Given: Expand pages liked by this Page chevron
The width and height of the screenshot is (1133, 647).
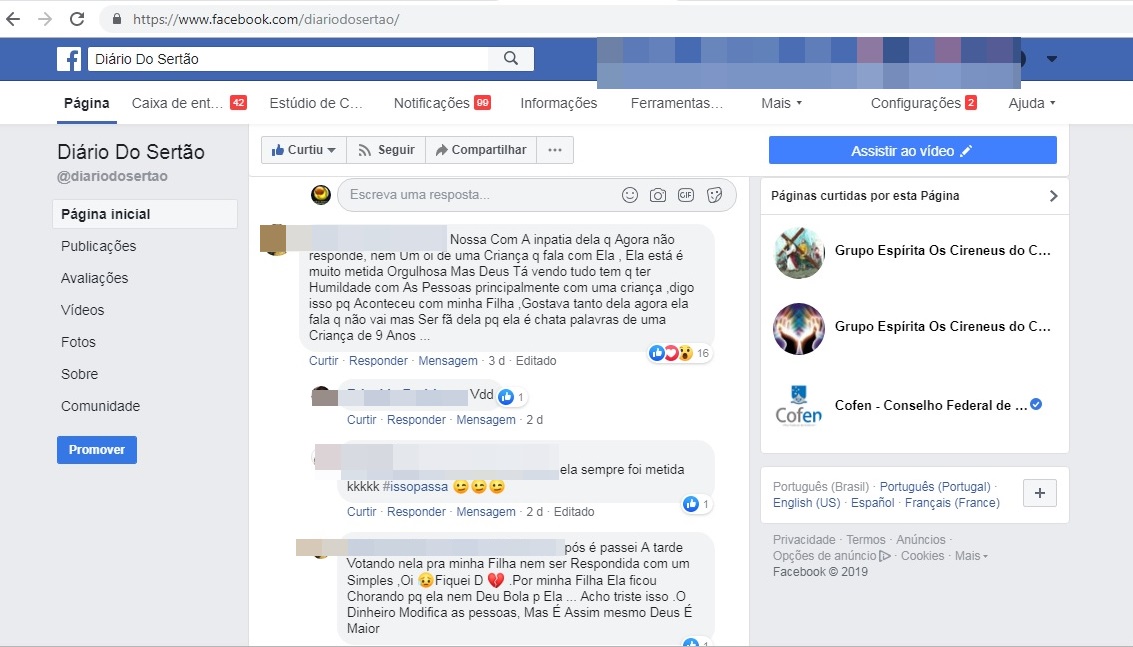Looking at the screenshot, I should [x=1054, y=195].
